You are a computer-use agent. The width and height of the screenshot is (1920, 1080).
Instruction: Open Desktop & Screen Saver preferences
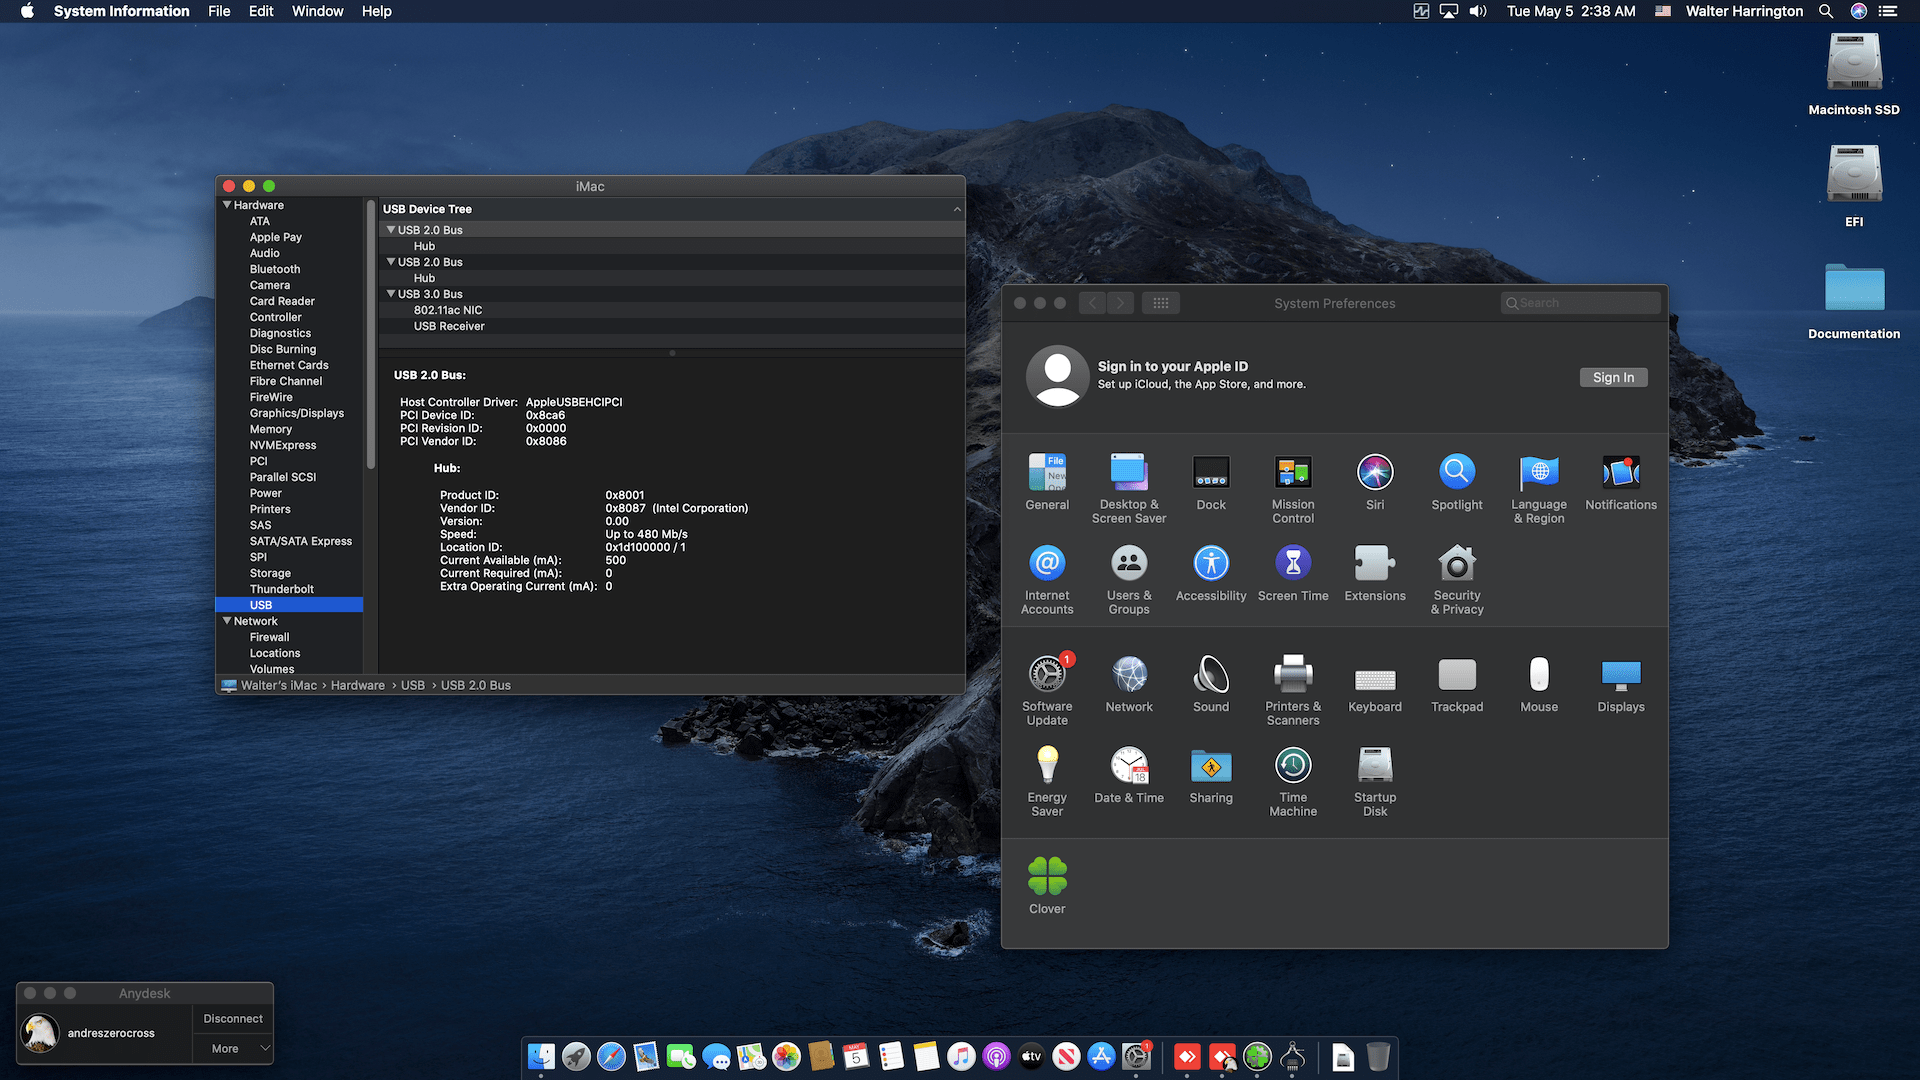[1129, 488]
